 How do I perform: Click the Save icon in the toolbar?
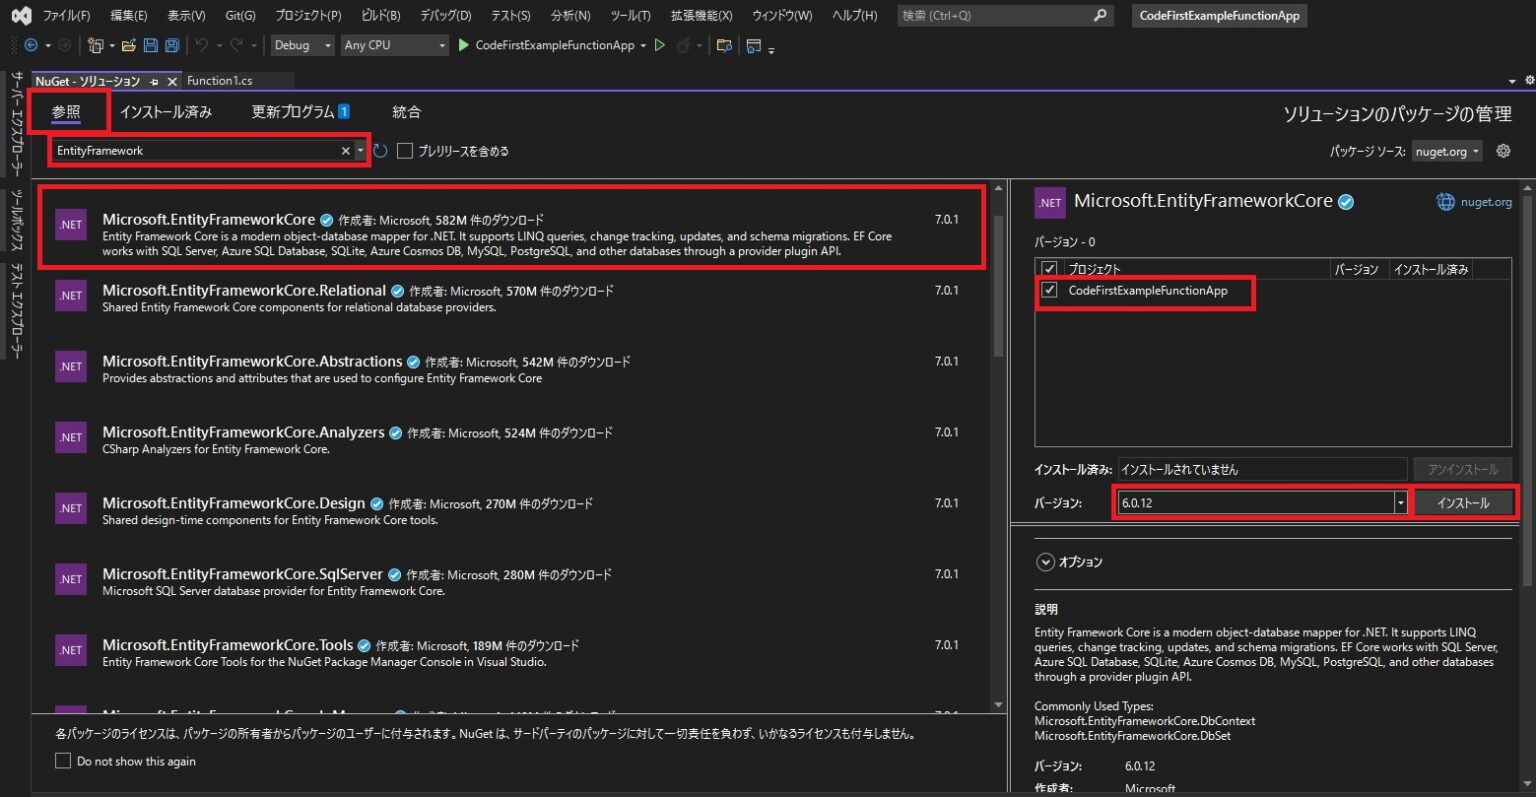[153, 45]
